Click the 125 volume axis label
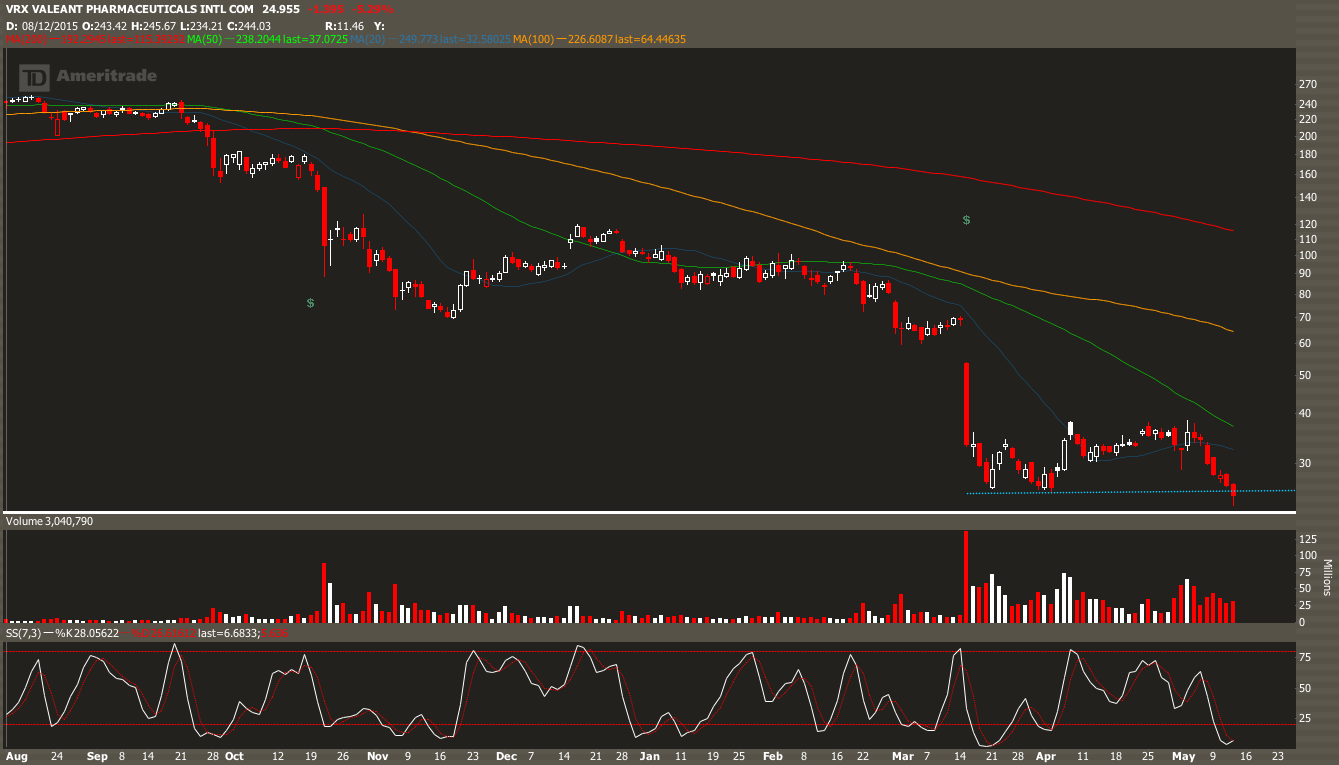The width and height of the screenshot is (1339, 765). (1307, 539)
